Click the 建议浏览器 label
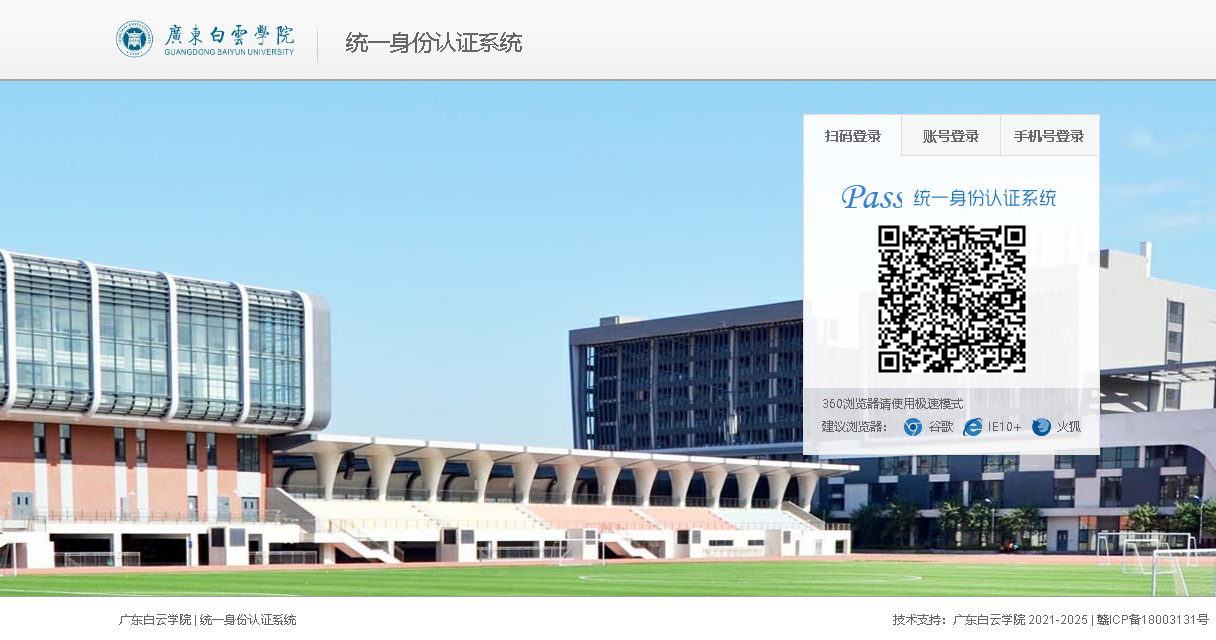 click(854, 427)
